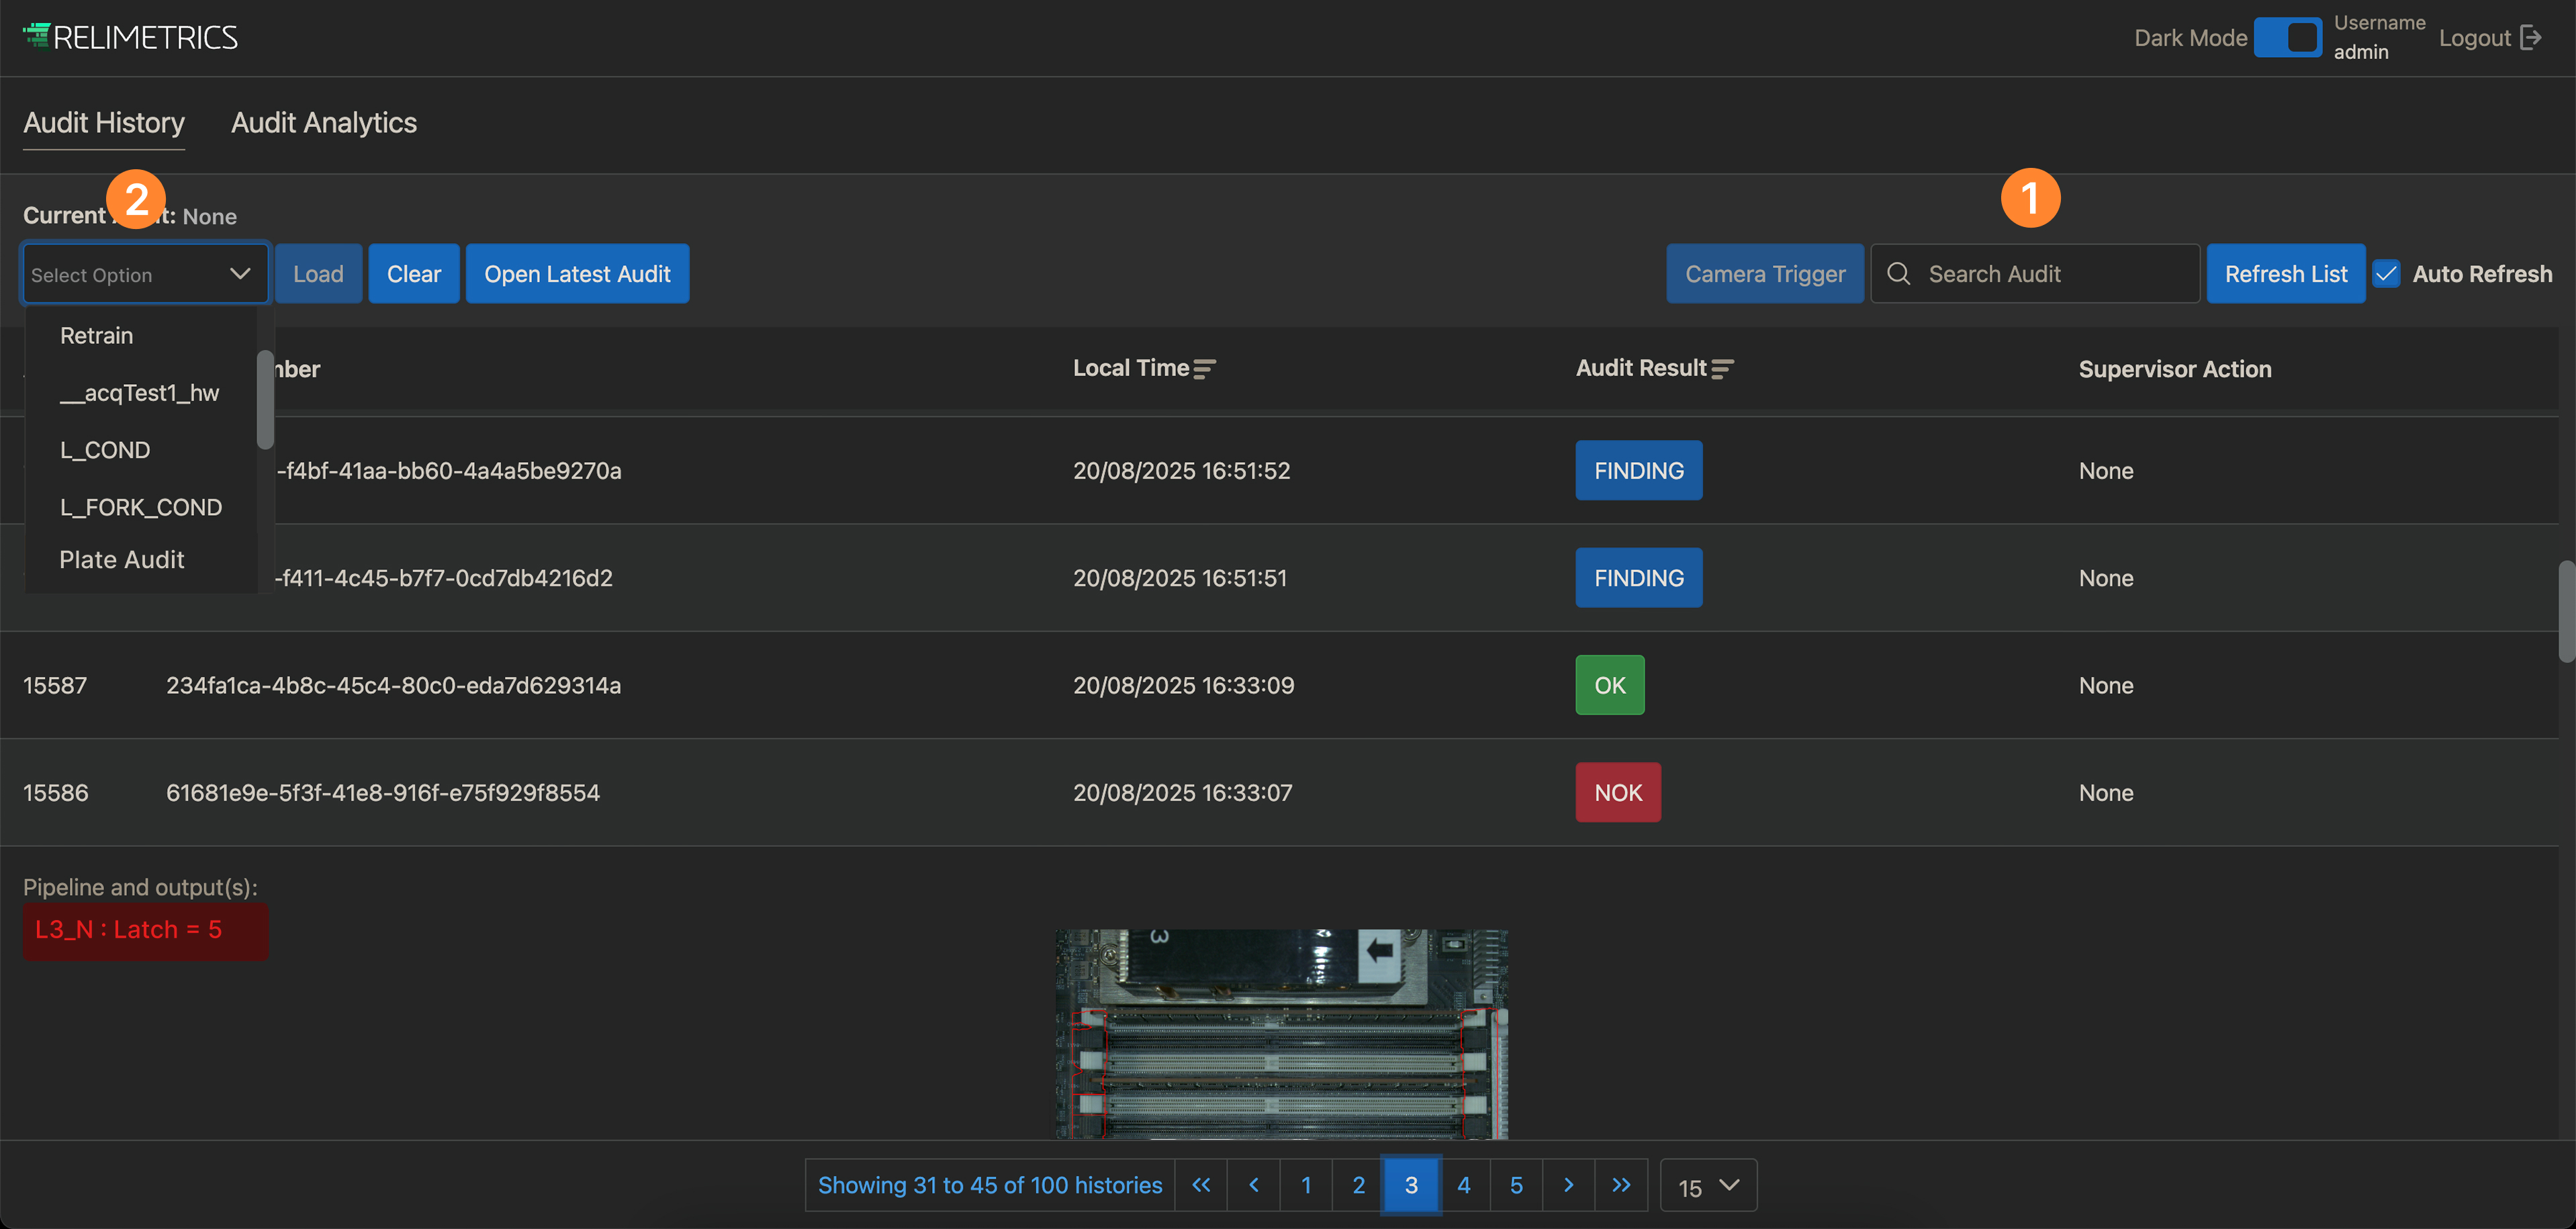Click the Audit Result sort icon
Screen dimensions: 2576x1229
coord(1722,369)
